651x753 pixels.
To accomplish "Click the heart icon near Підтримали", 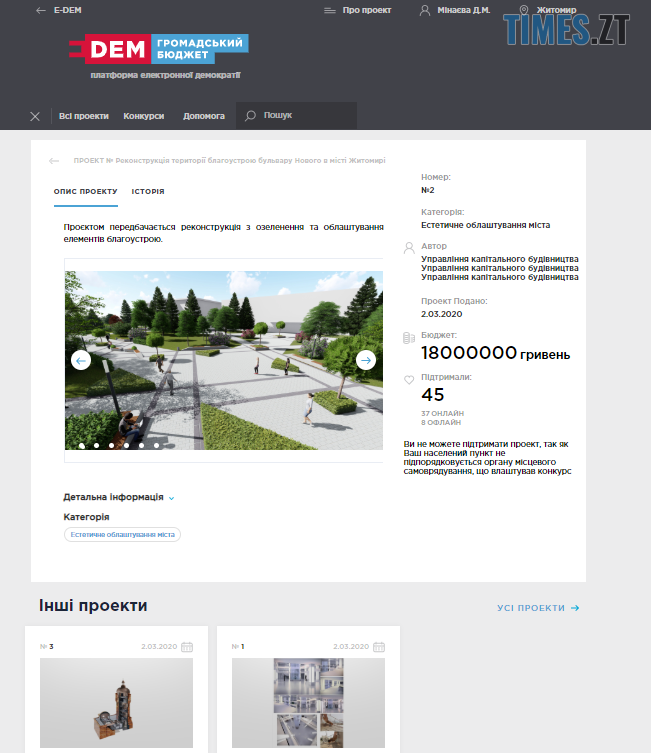I will coord(409,380).
